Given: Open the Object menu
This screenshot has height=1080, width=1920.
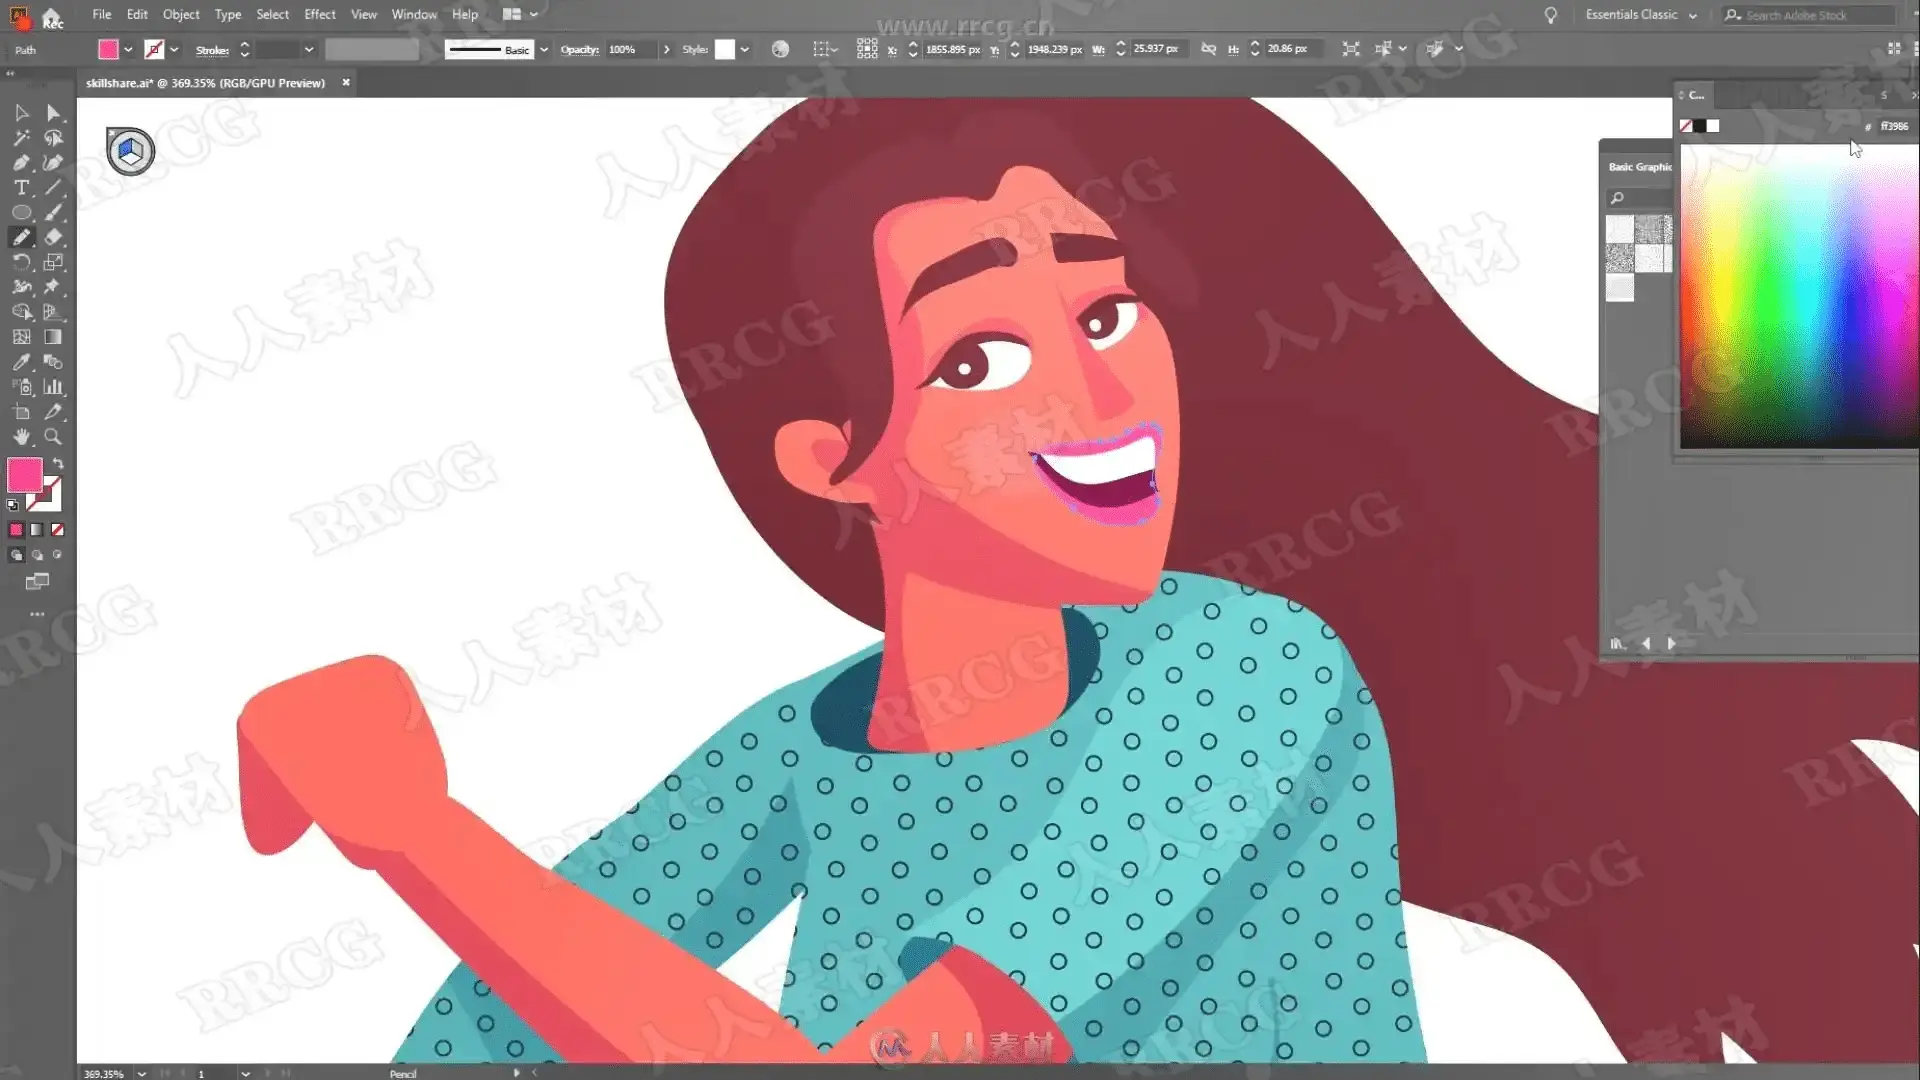Looking at the screenshot, I should 181,14.
